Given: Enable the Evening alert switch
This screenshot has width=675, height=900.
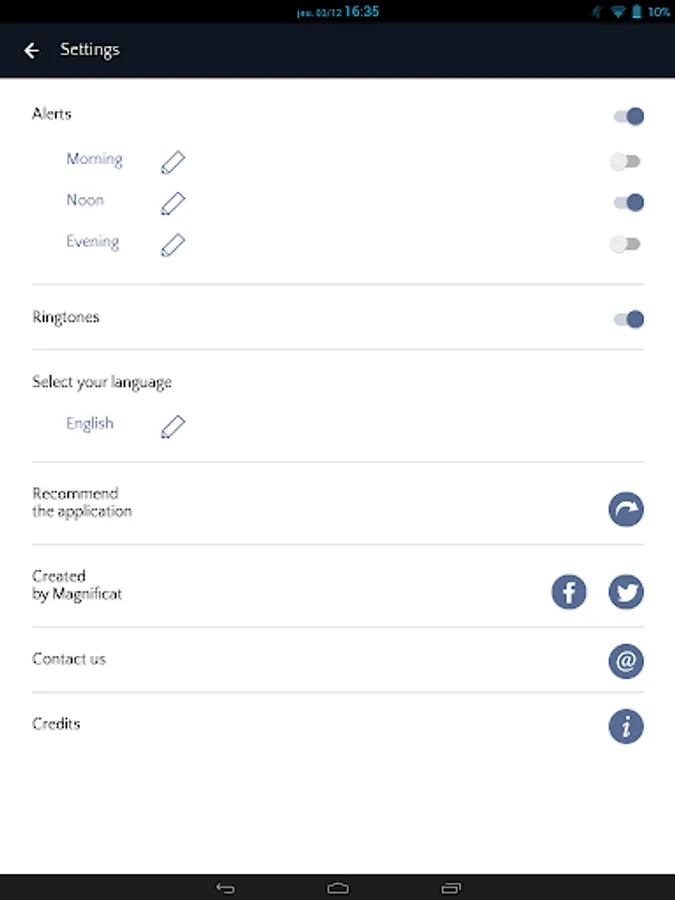Looking at the screenshot, I should coord(626,244).
